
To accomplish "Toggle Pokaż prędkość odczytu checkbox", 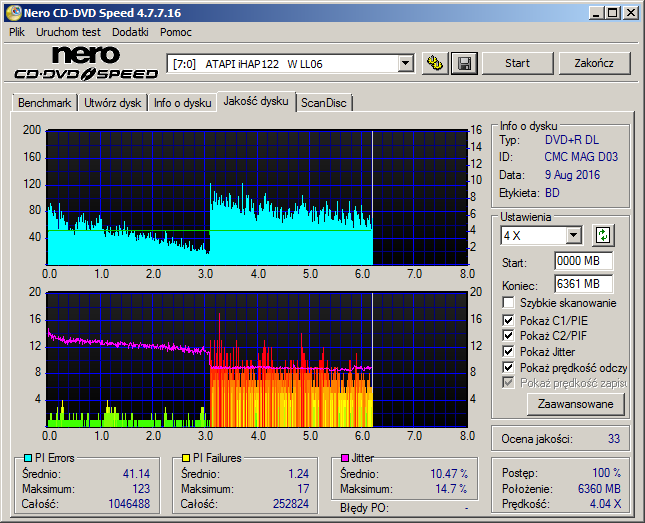I will [x=508, y=367].
